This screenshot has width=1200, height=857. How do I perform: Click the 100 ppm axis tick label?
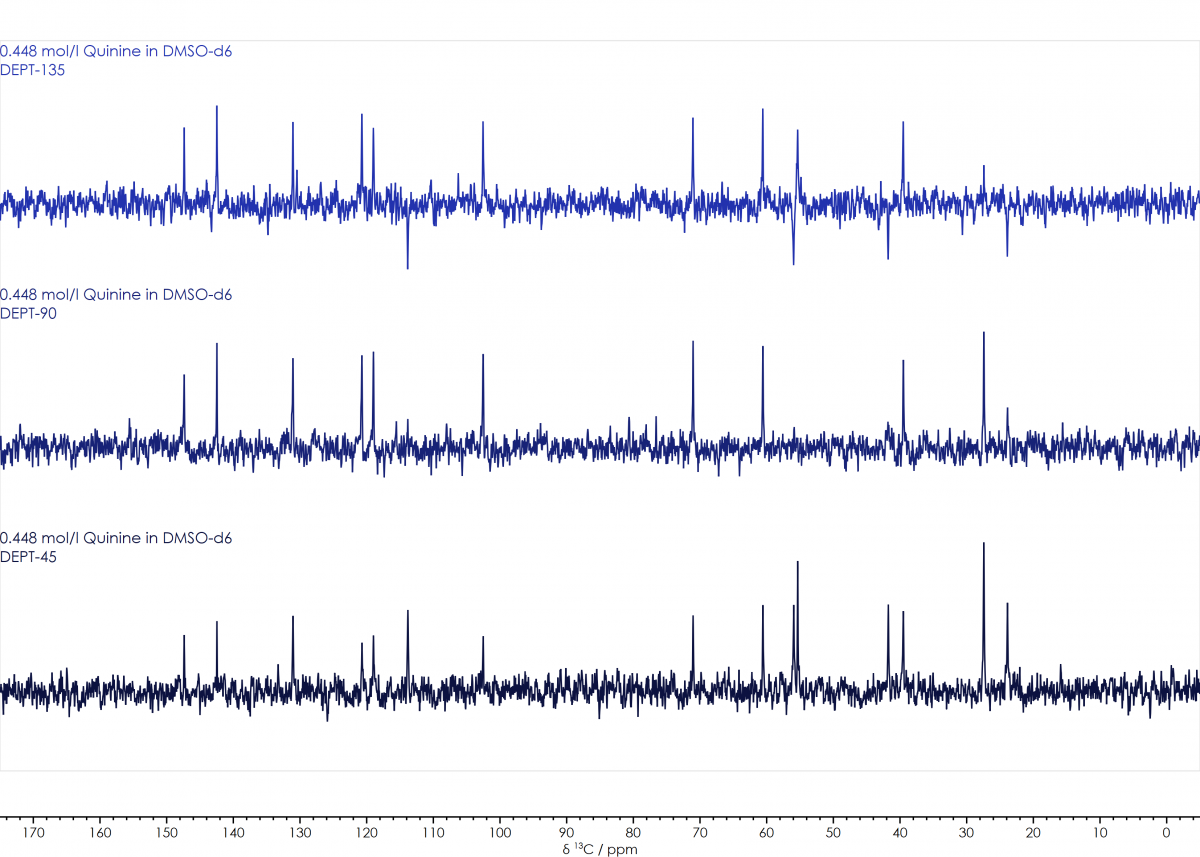coord(500,831)
